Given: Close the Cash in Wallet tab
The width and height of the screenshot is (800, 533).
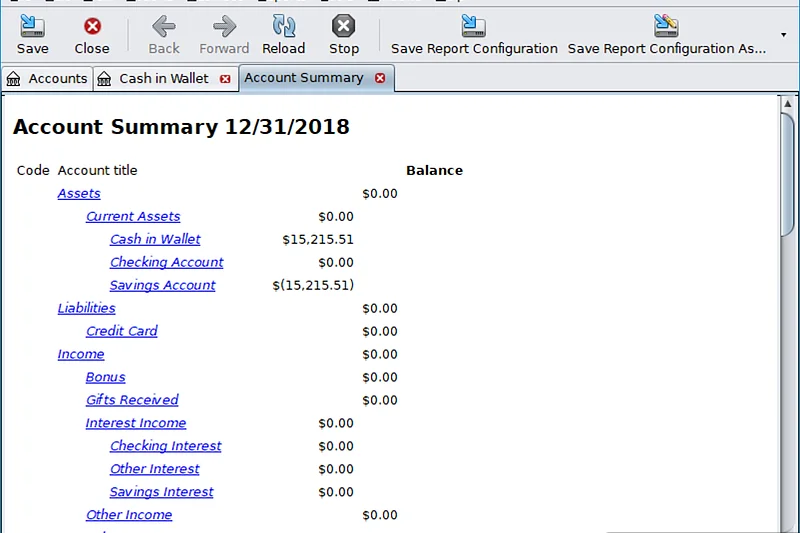Looking at the screenshot, I should click(225, 78).
